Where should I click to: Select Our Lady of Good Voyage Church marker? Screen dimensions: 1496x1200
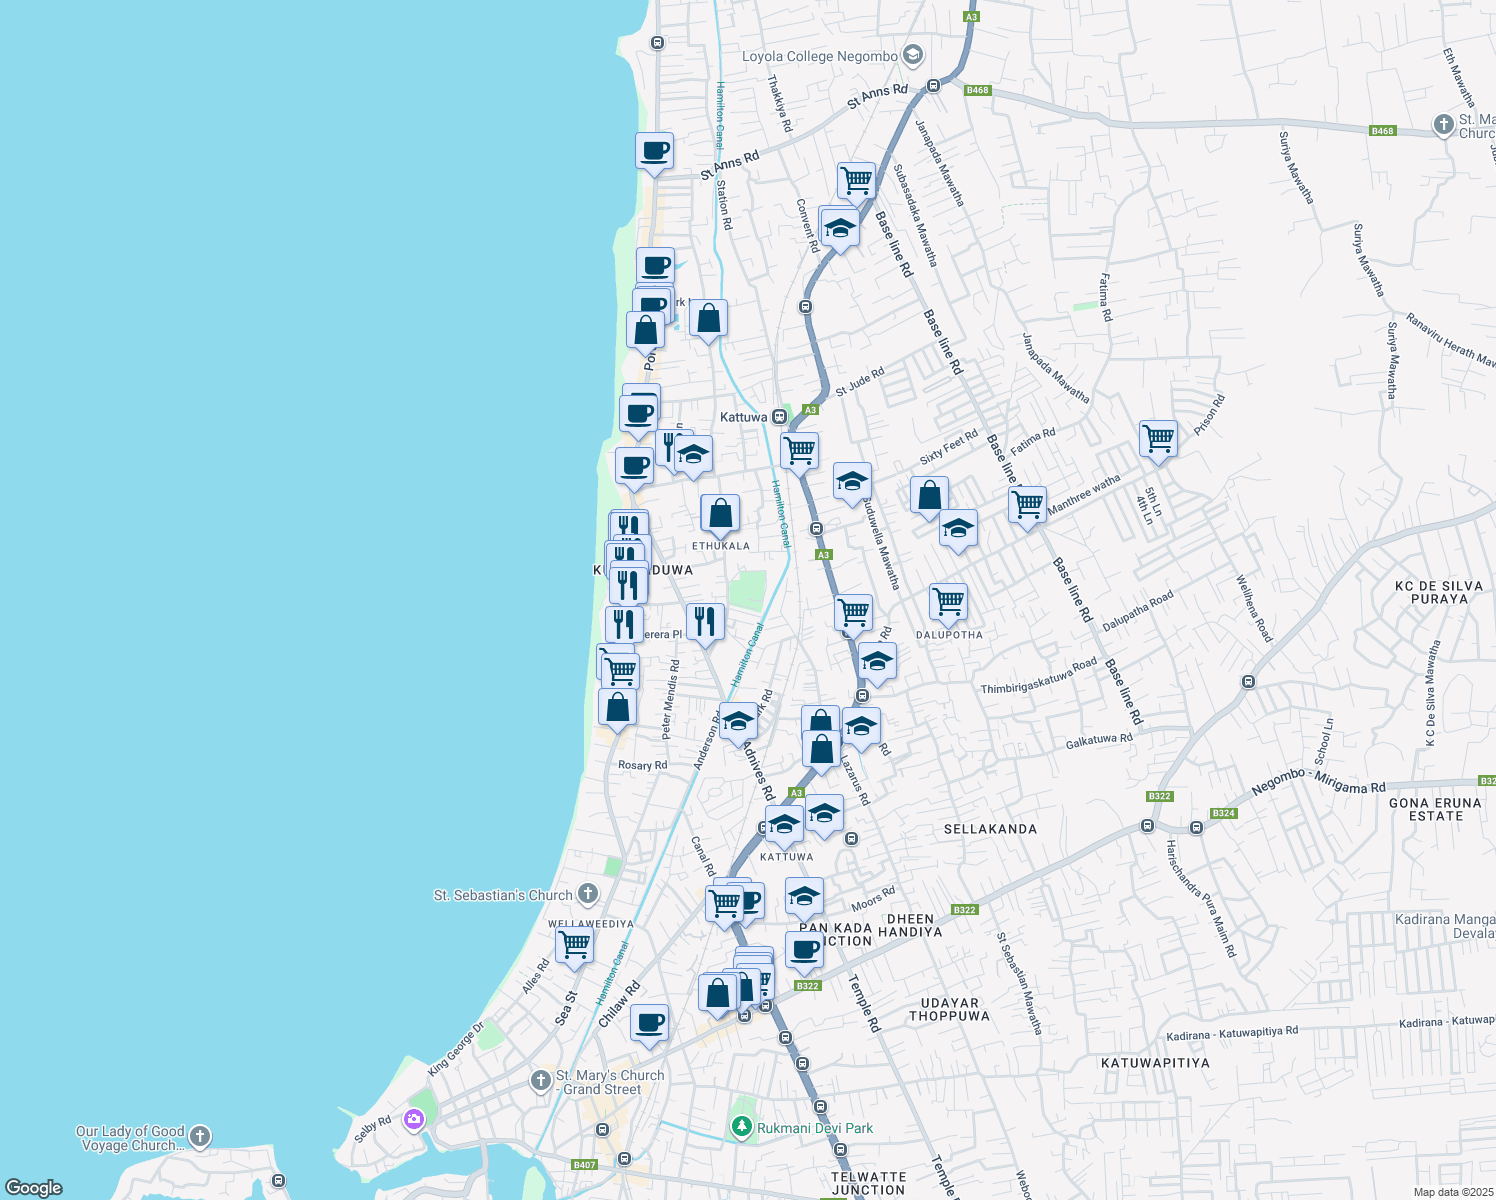pyautogui.click(x=198, y=1135)
